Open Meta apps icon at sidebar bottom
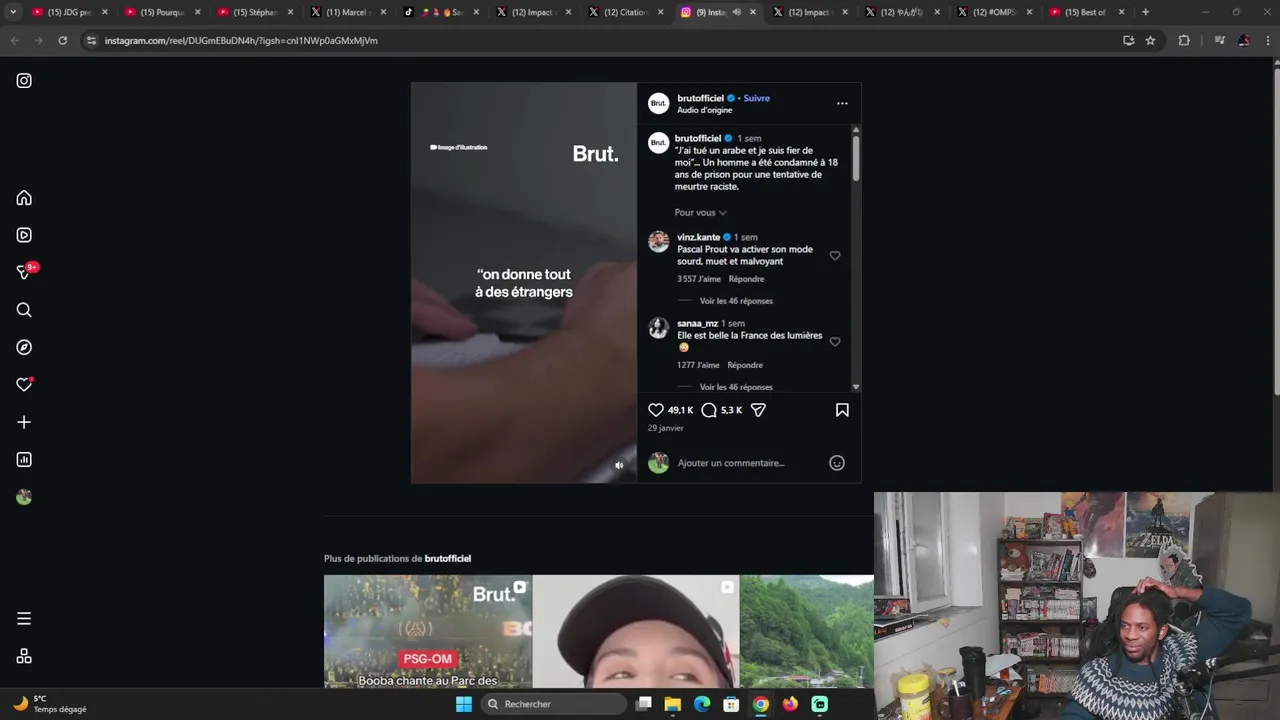This screenshot has width=1280, height=720. point(24,657)
